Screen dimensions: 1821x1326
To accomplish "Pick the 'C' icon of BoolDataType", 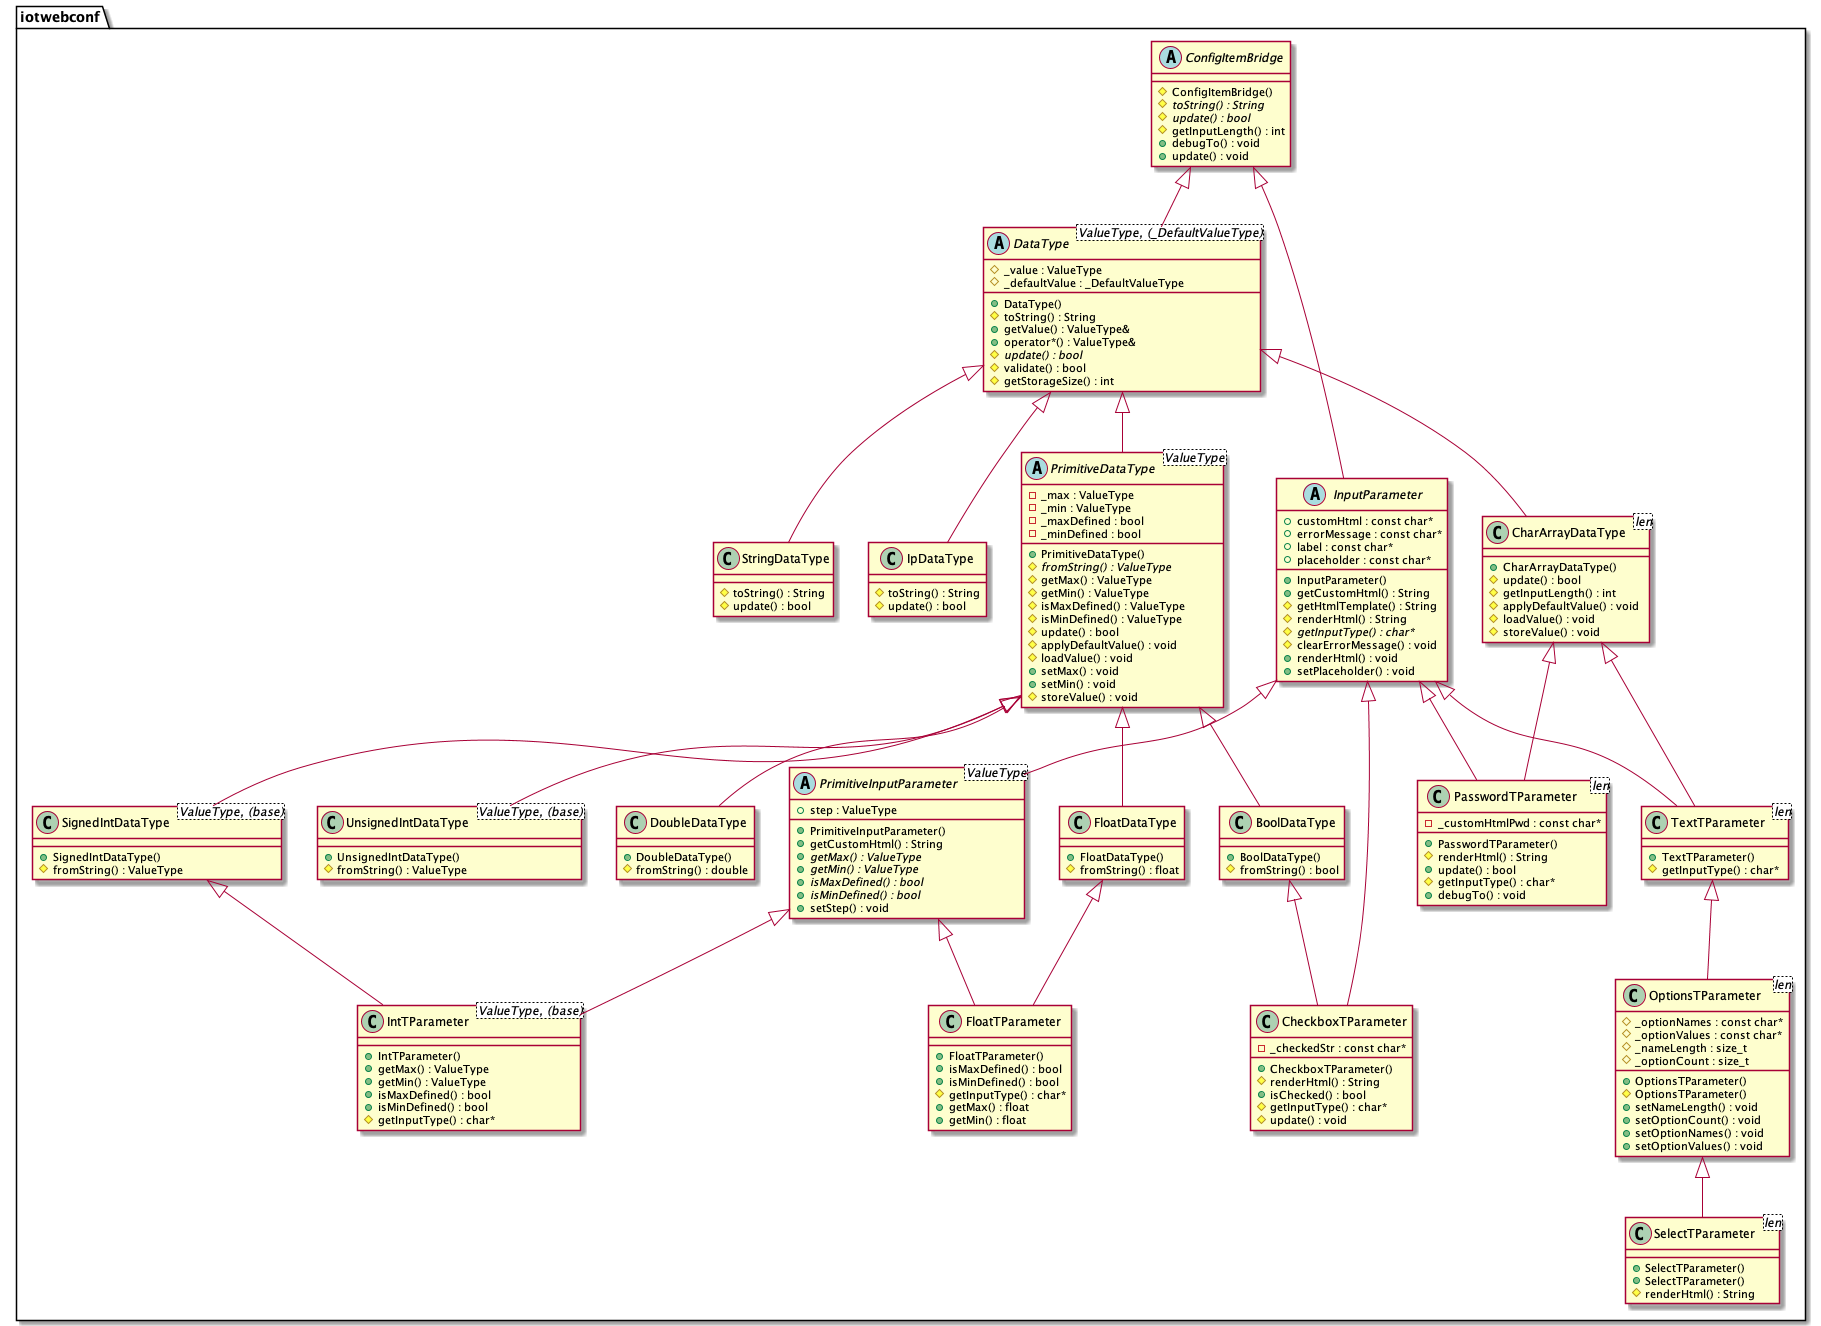I will (x=1241, y=823).
